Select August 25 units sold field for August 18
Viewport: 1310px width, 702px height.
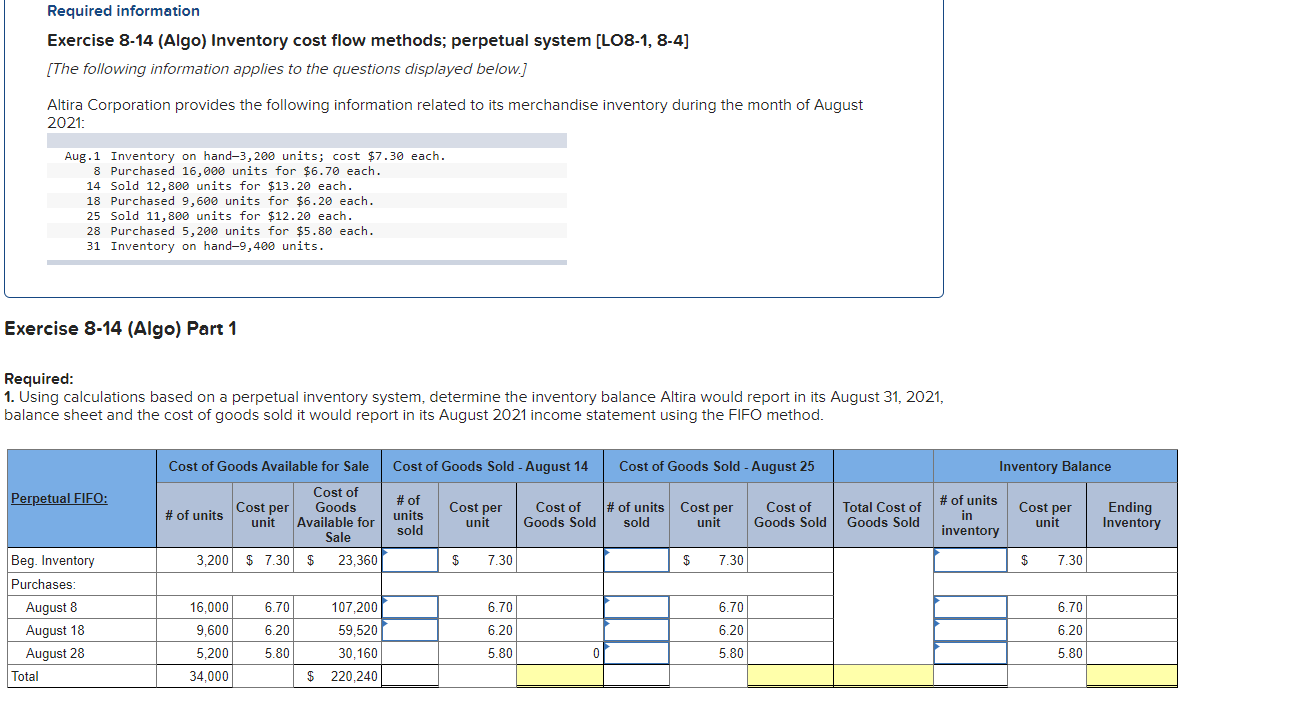[x=636, y=630]
